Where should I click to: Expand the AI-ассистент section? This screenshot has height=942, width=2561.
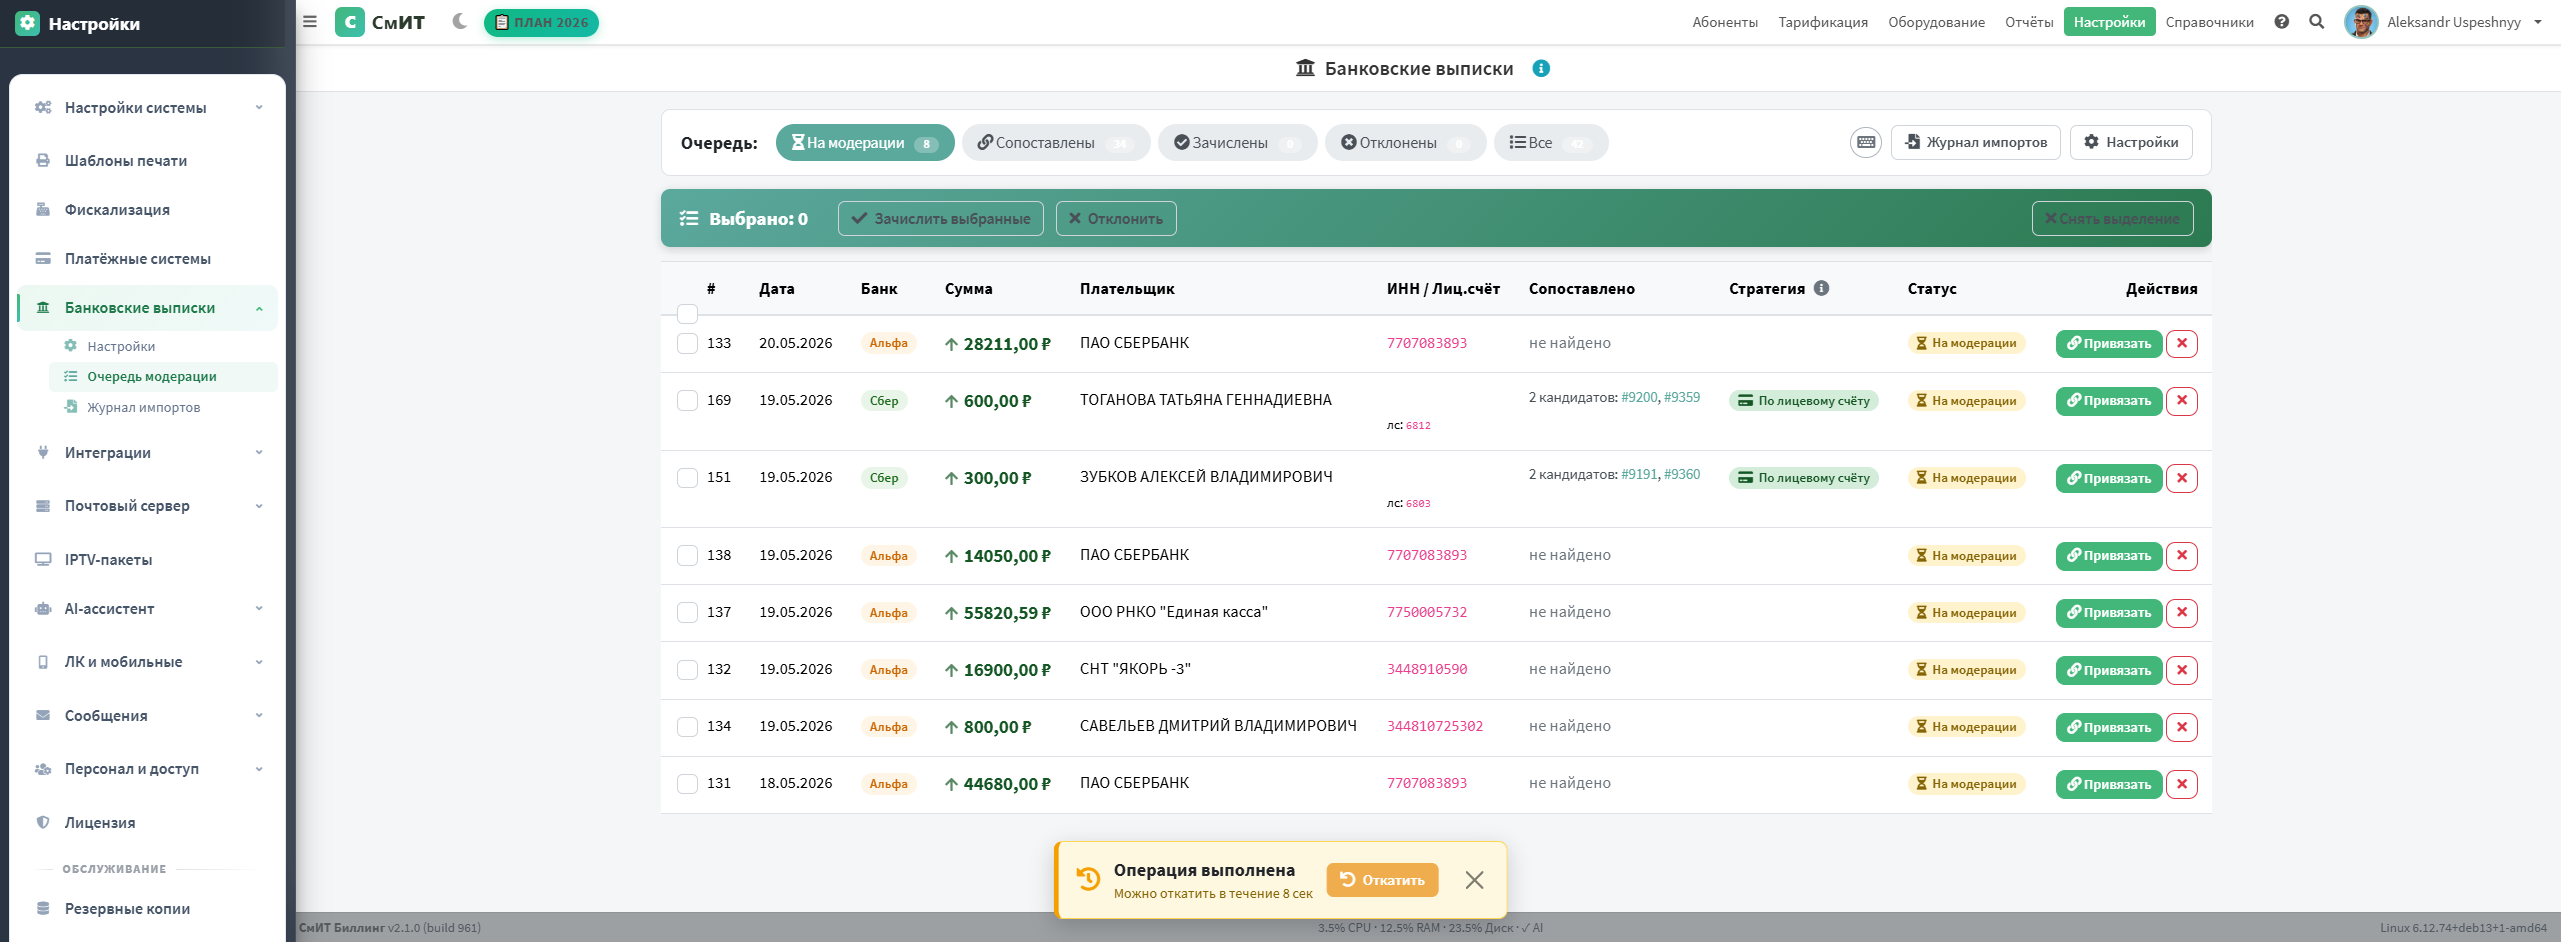point(147,608)
